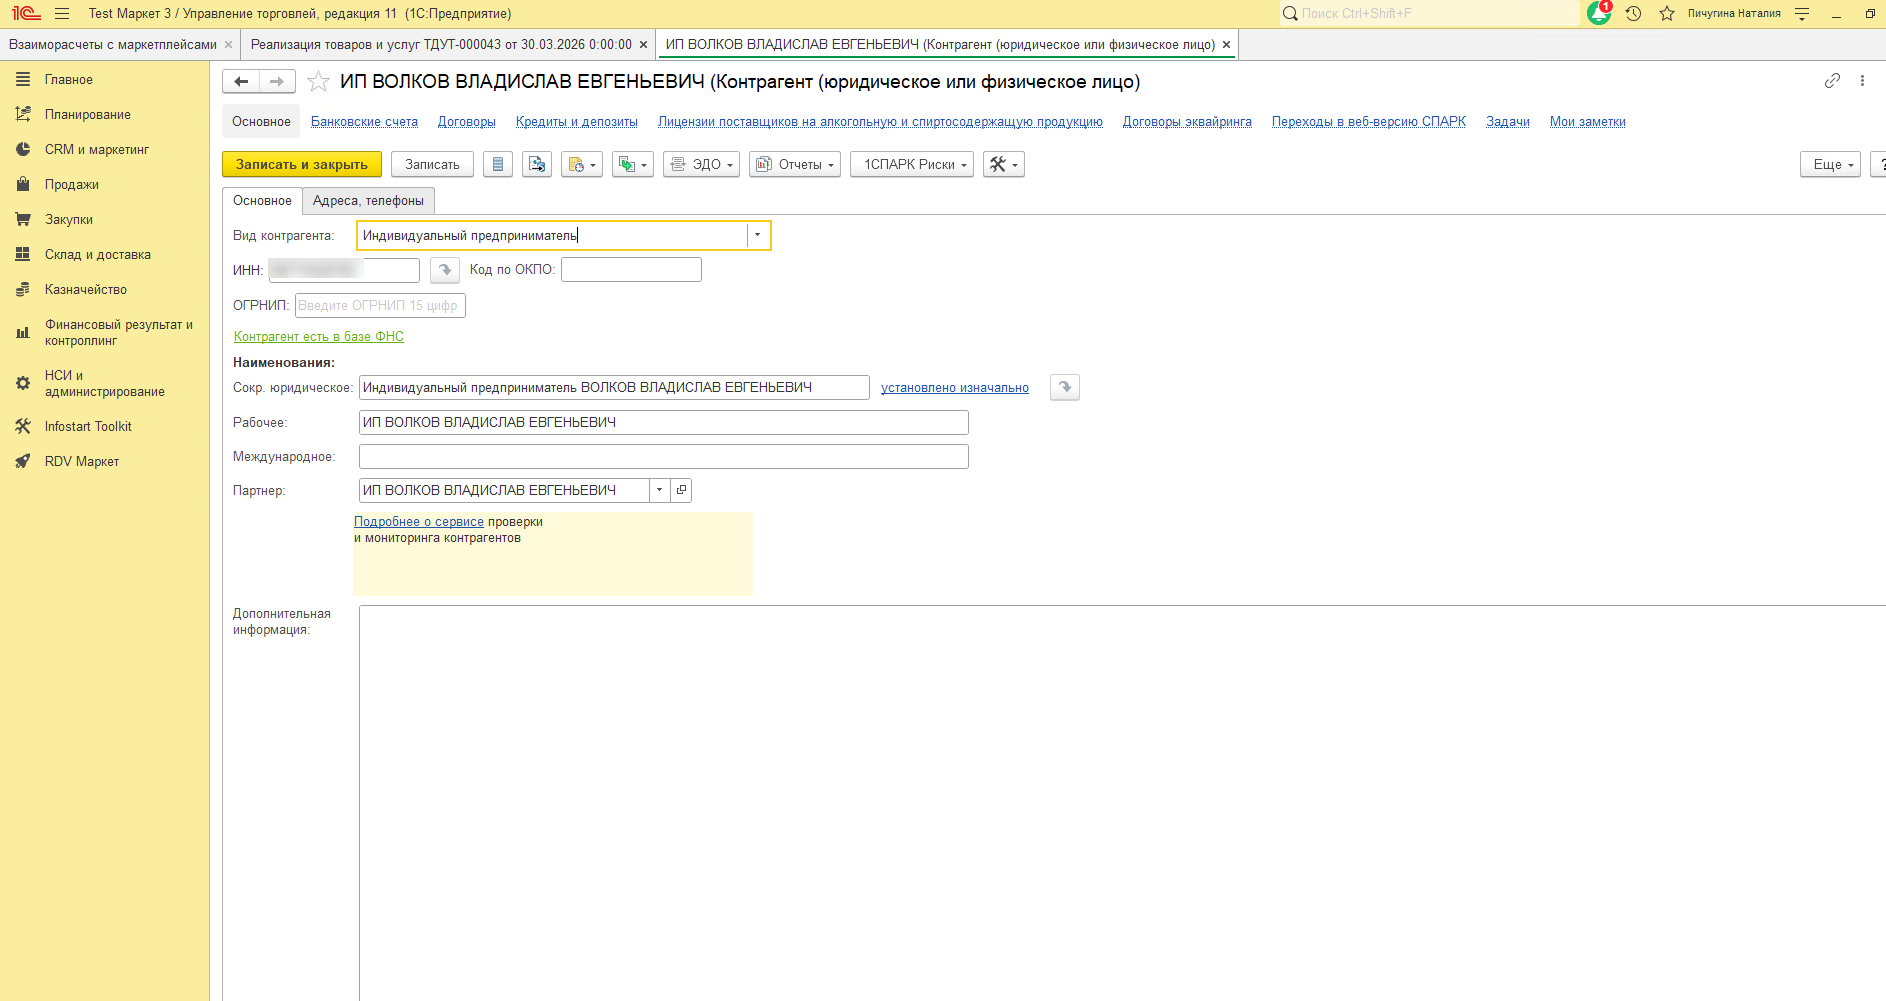The height and width of the screenshot is (1001, 1886).
Task: Expand the Вид контрагента dropdown
Action: [x=758, y=236]
